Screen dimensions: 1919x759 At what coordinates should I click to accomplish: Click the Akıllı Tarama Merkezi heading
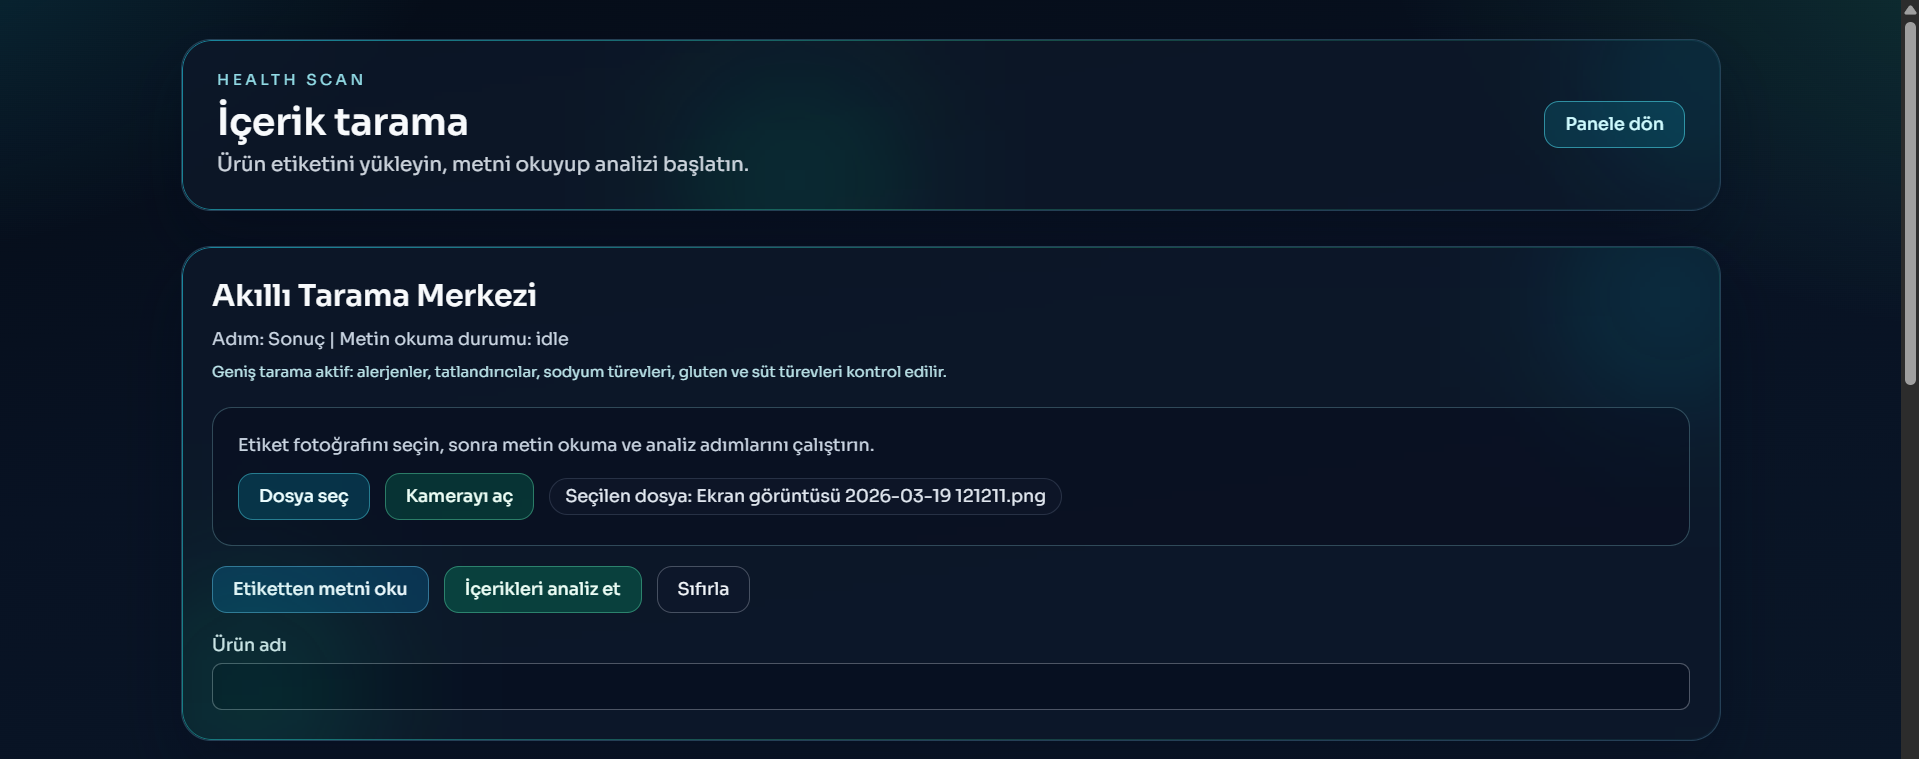point(374,295)
